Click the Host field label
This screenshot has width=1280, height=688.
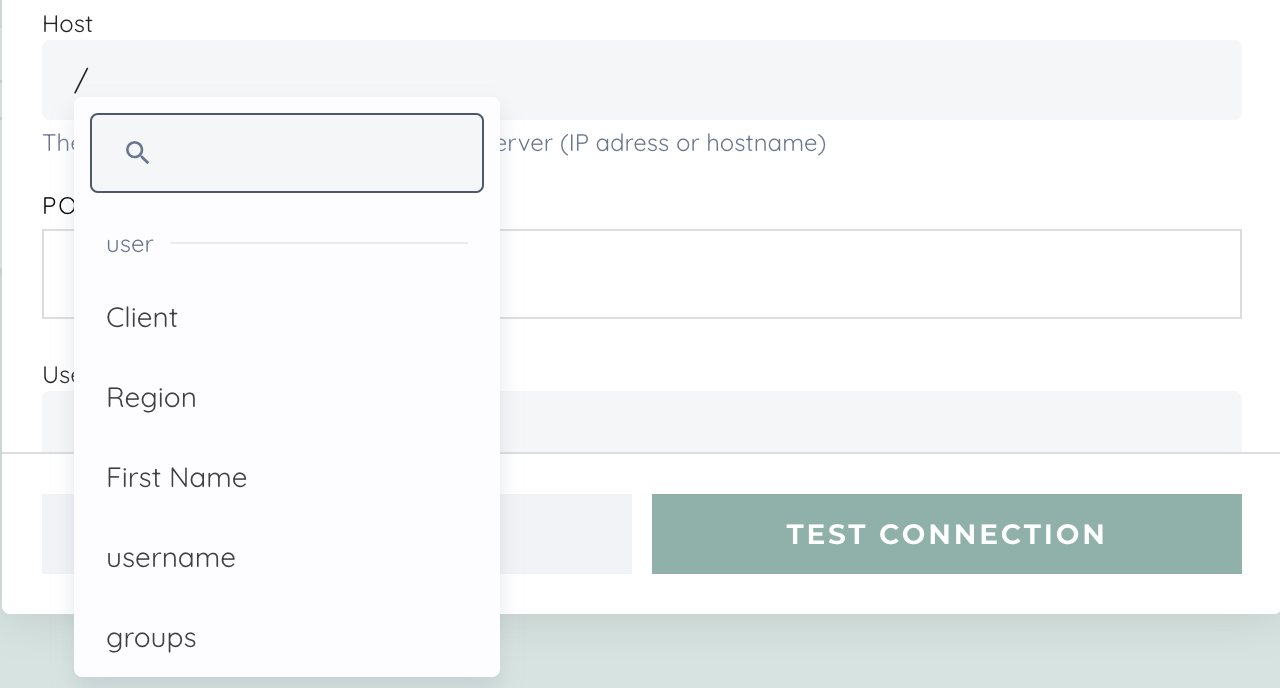click(x=68, y=24)
